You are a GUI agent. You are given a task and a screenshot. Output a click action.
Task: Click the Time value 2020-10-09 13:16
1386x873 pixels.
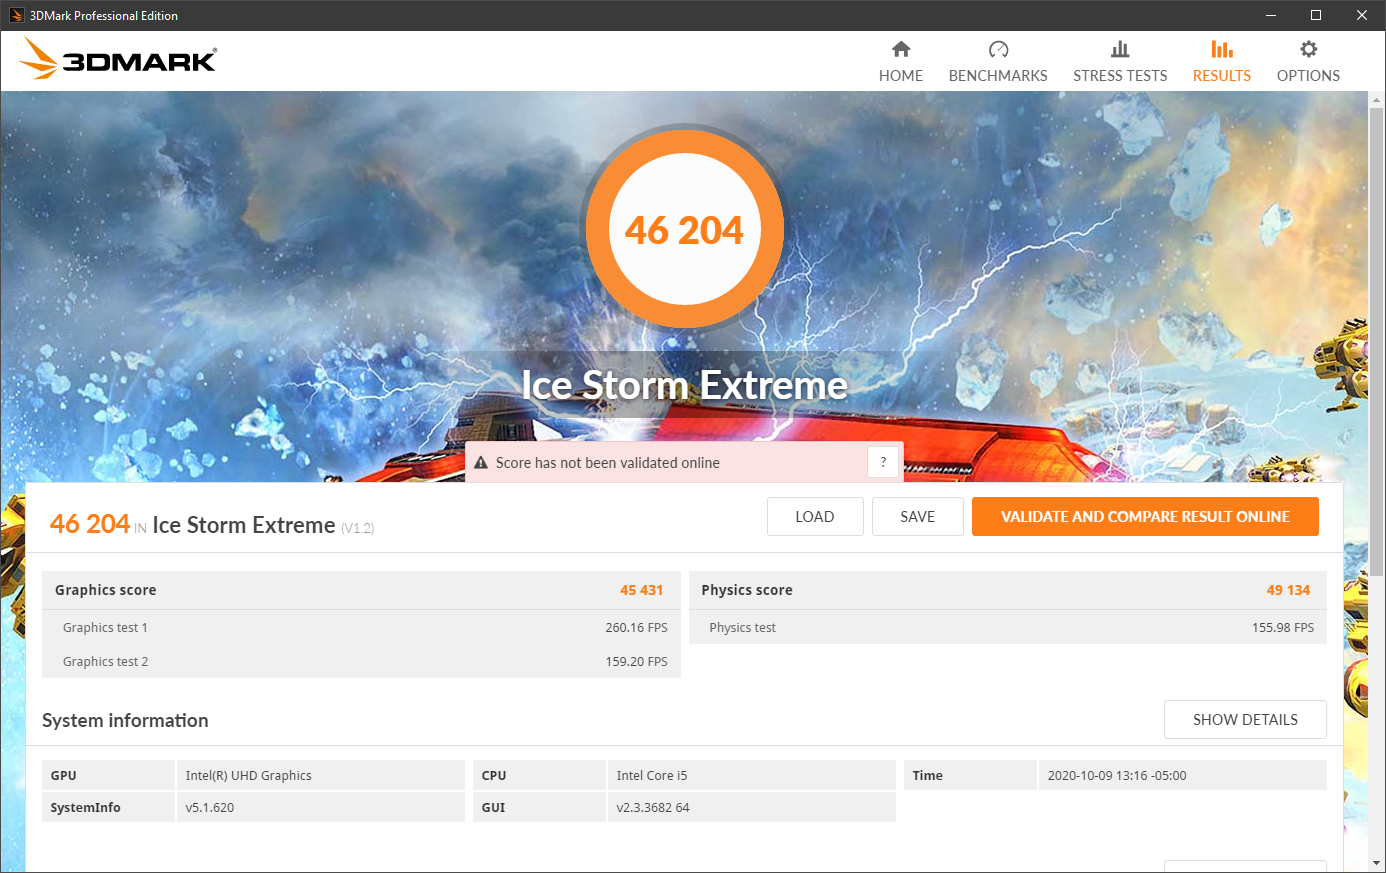click(x=1117, y=776)
